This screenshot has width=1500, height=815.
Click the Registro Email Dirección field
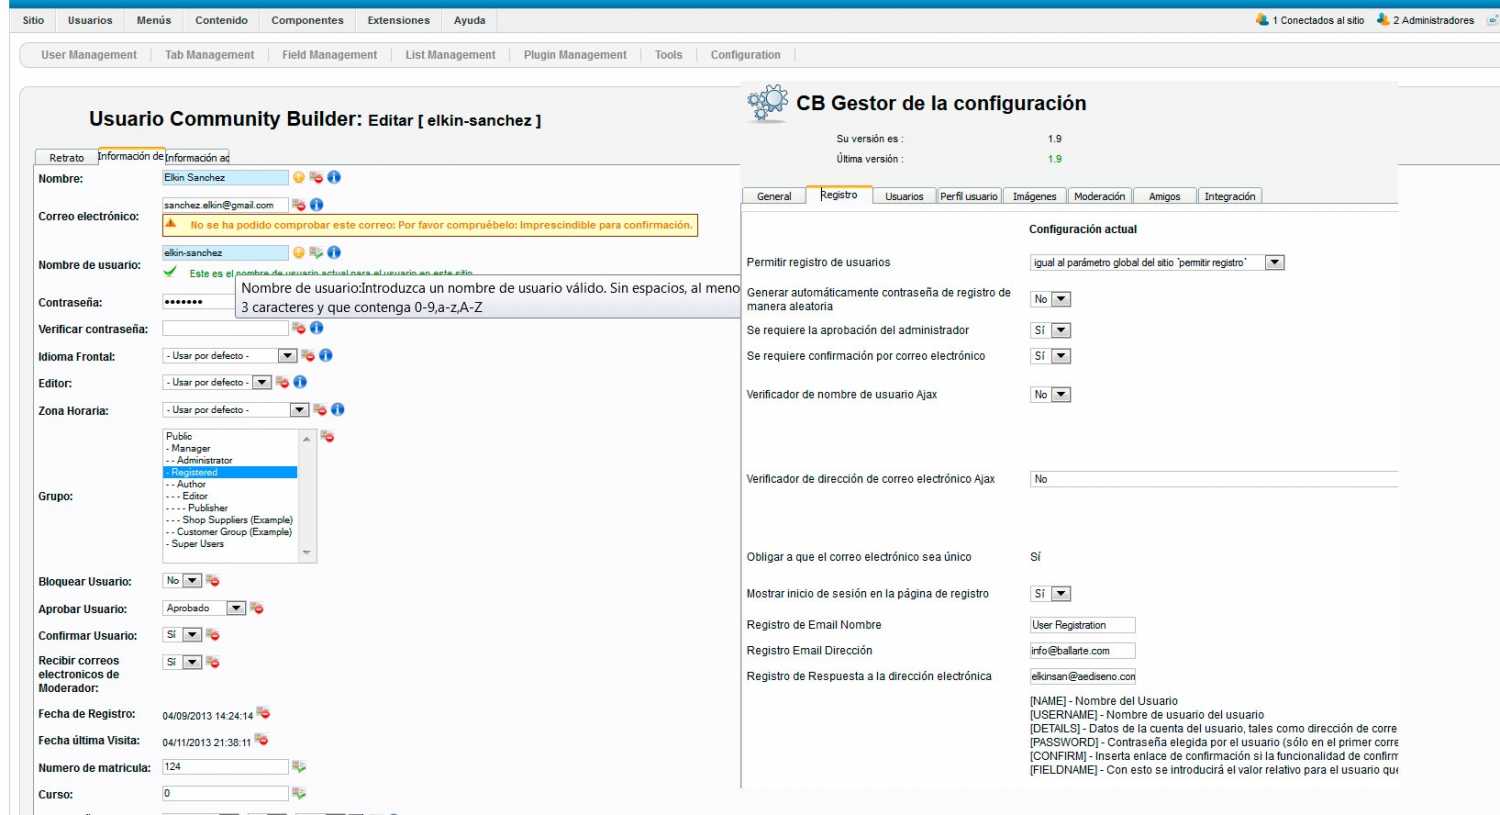tap(1082, 650)
